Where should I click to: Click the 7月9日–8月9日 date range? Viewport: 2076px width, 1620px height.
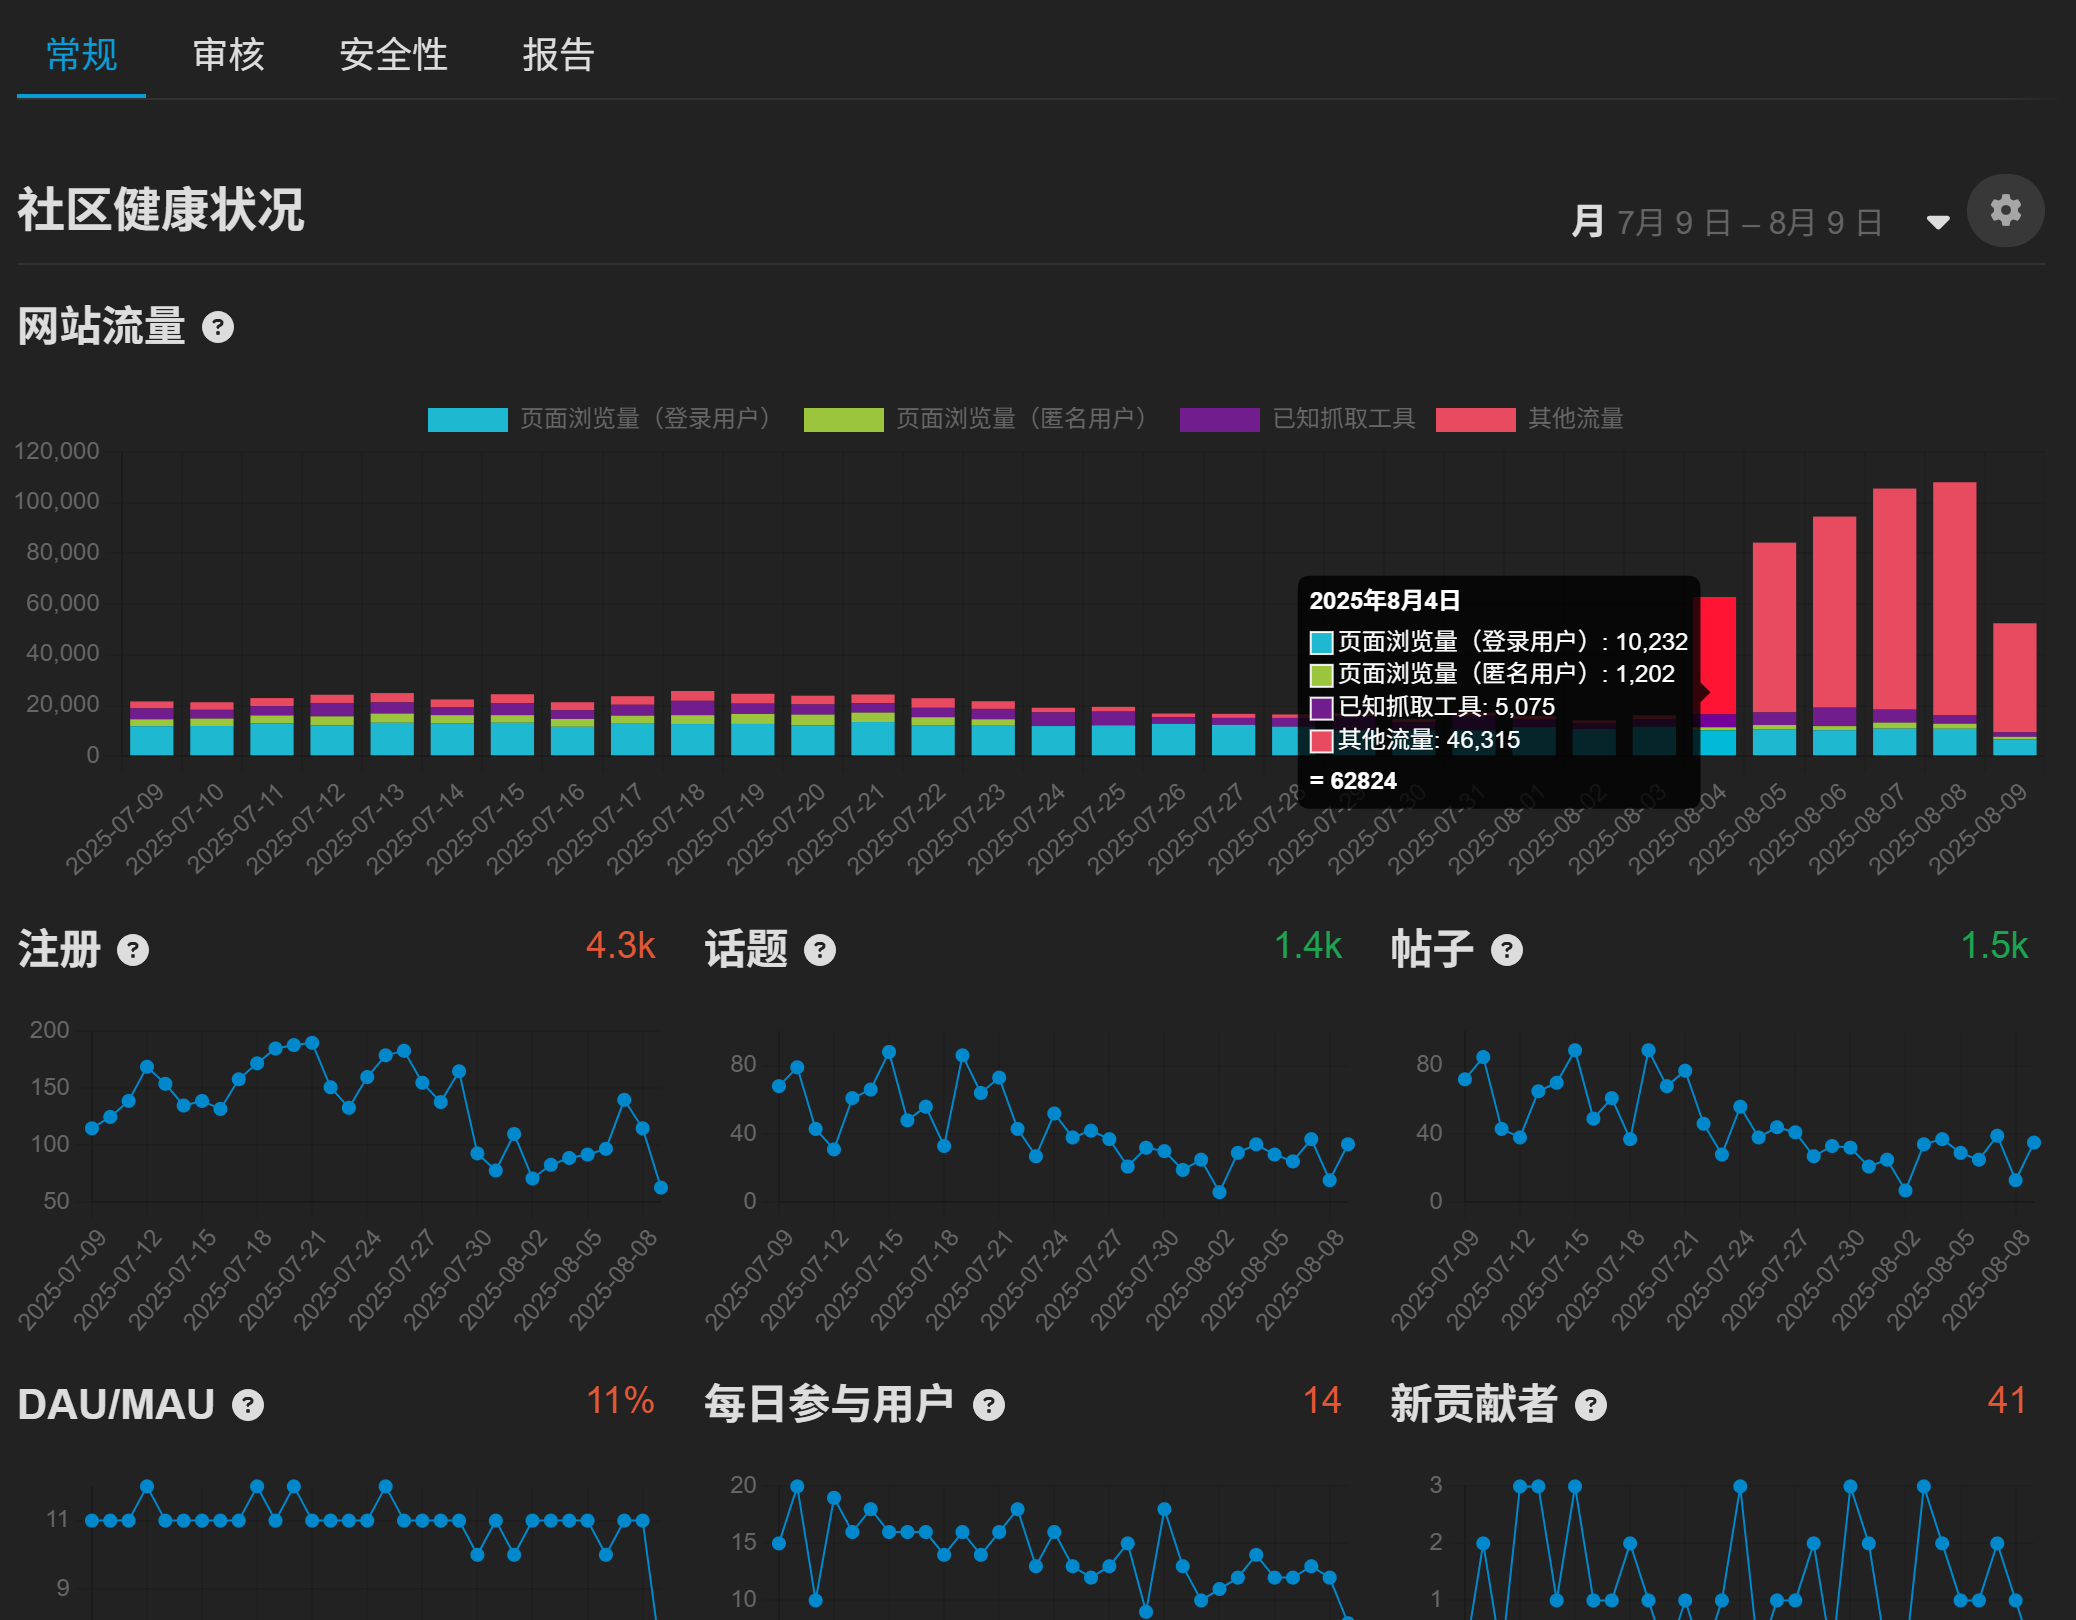(1750, 222)
